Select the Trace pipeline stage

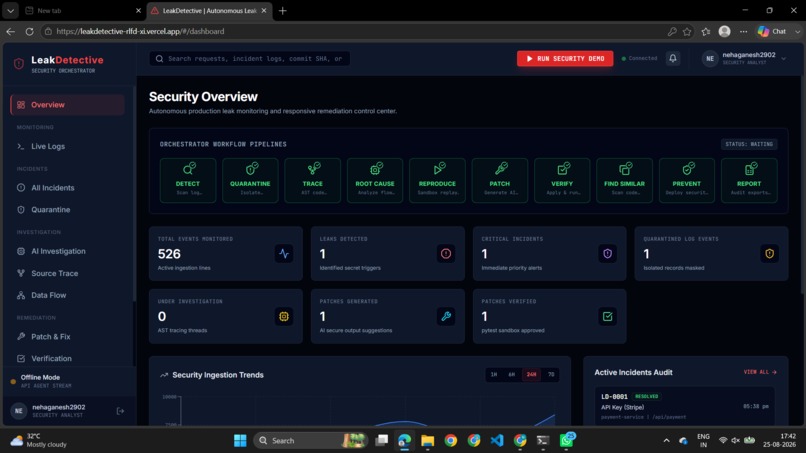[x=313, y=180]
